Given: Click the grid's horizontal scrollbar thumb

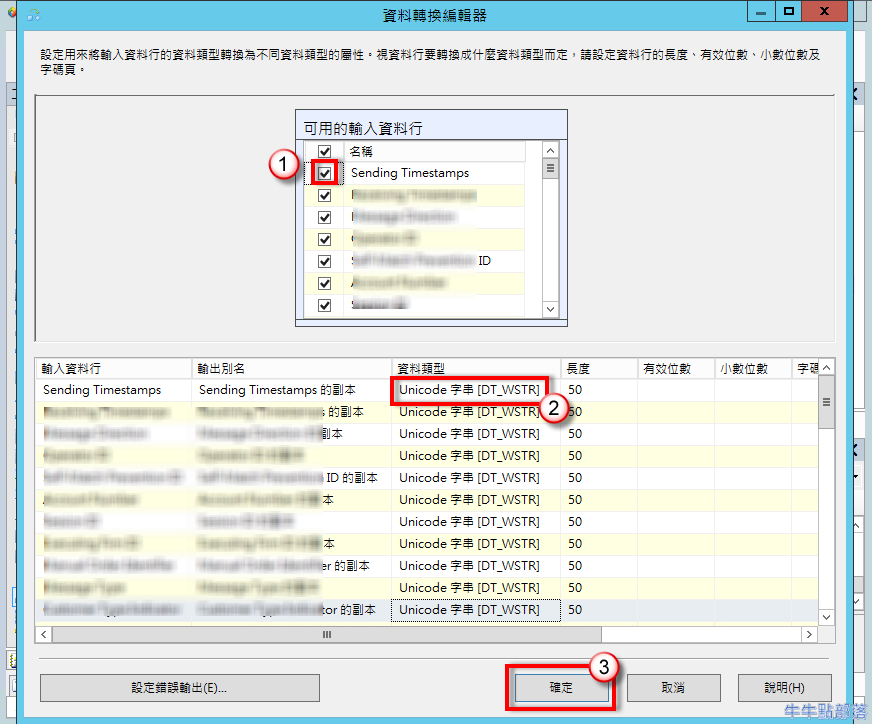Looking at the screenshot, I should pos(326,635).
